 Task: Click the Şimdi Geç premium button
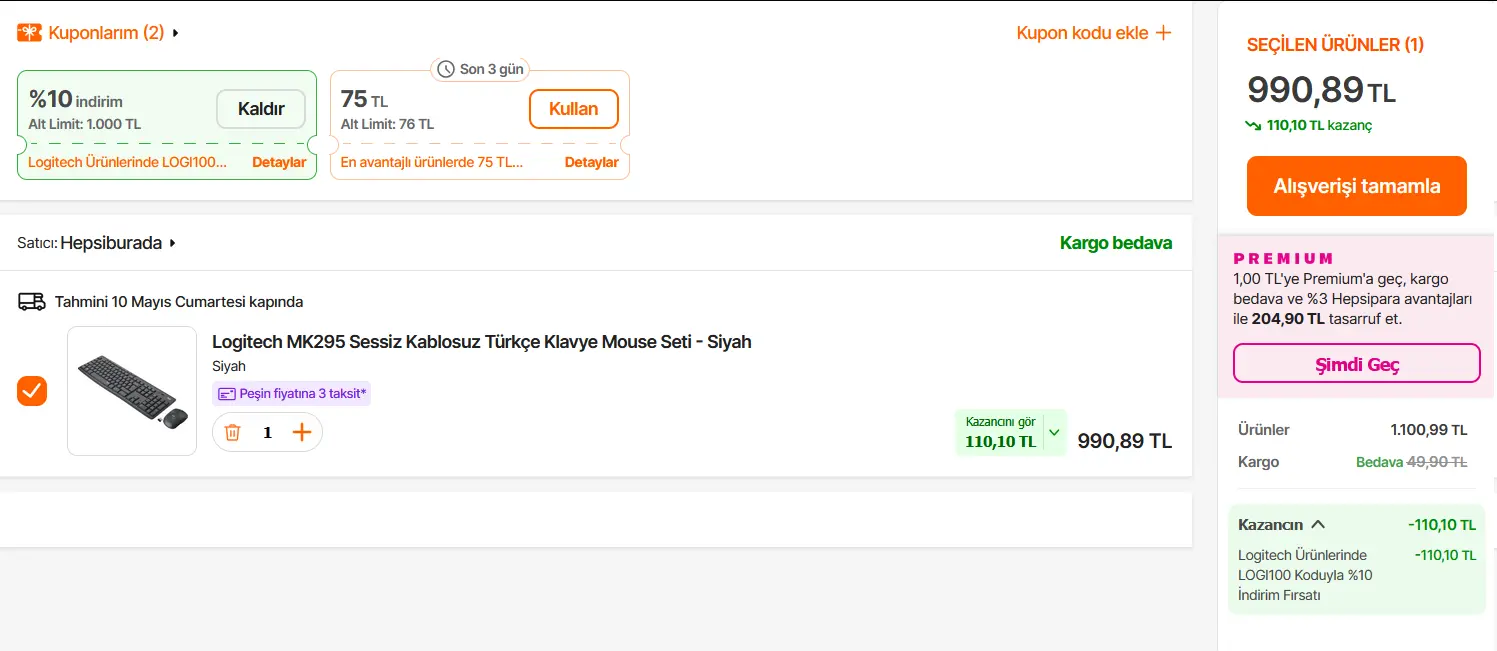(x=1357, y=364)
